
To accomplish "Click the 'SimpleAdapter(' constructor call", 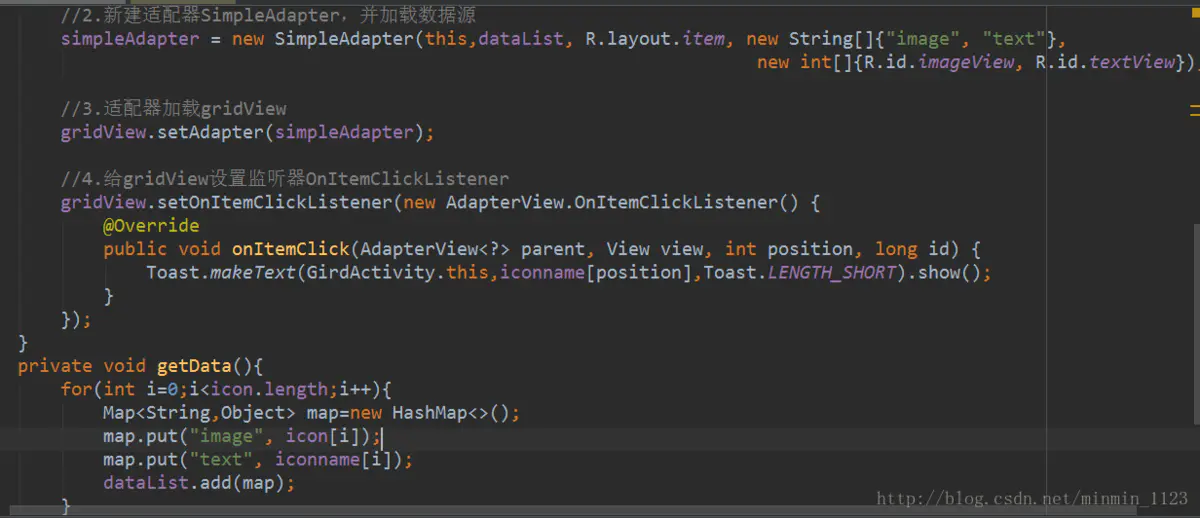I will coord(350,39).
